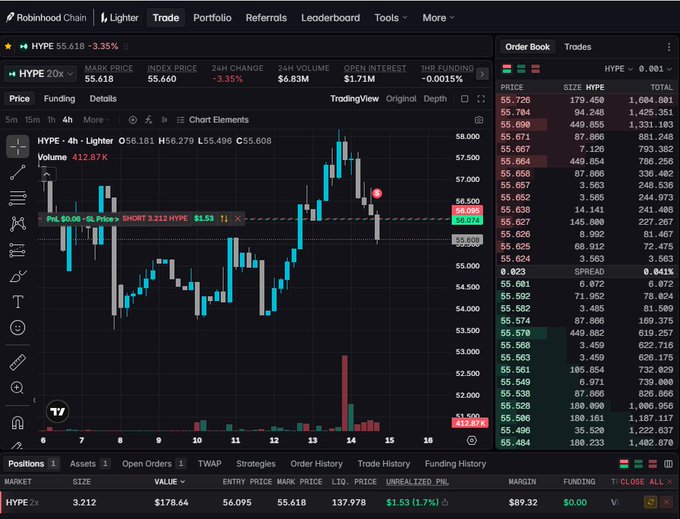Toggle the magnet snap mode
This screenshot has height=519, width=680.
point(18,422)
